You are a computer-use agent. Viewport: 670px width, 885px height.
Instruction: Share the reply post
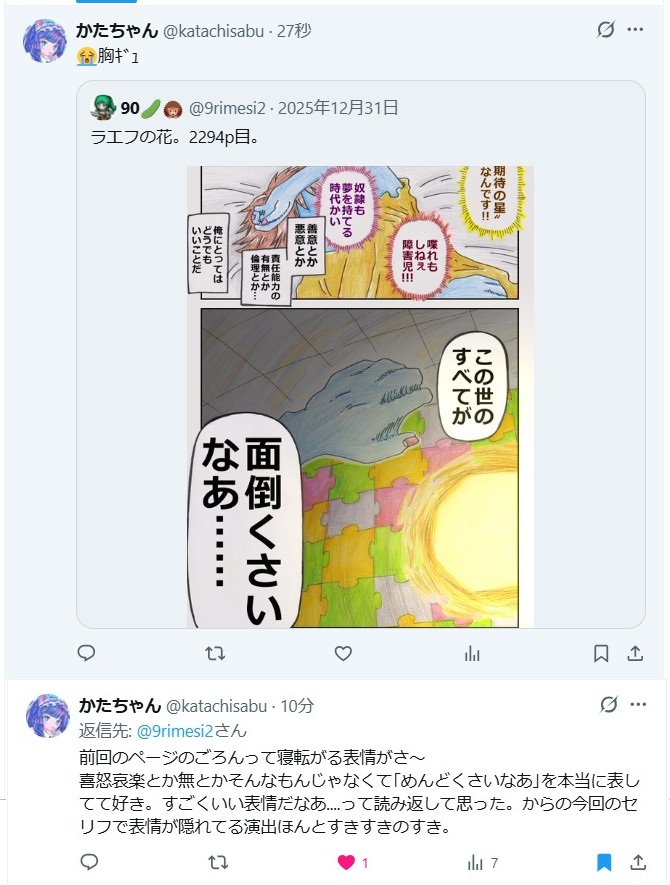pyautogui.click(x=638, y=862)
